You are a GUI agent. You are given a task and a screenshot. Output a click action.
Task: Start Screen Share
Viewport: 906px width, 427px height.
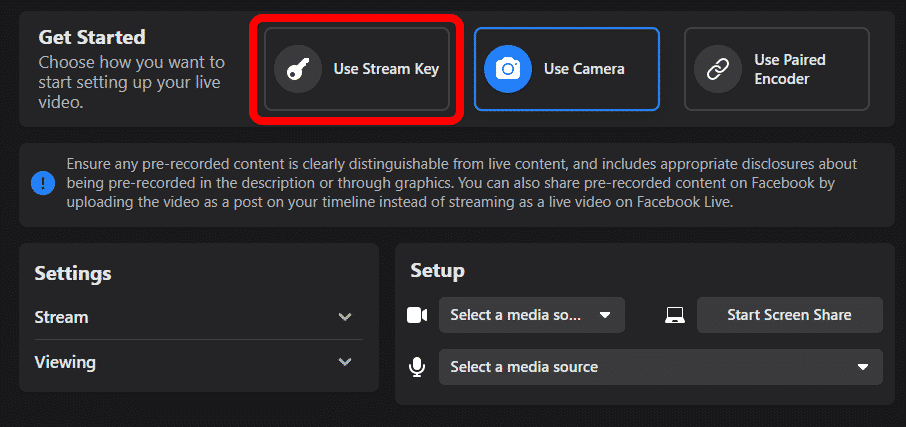coord(789,315)
